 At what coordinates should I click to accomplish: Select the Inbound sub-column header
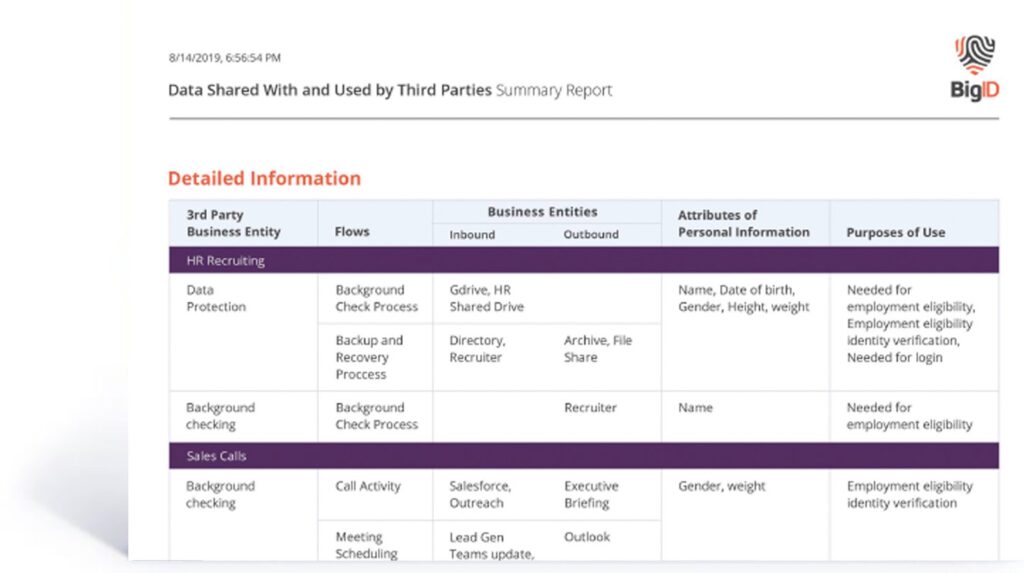(x=472, y=235)
